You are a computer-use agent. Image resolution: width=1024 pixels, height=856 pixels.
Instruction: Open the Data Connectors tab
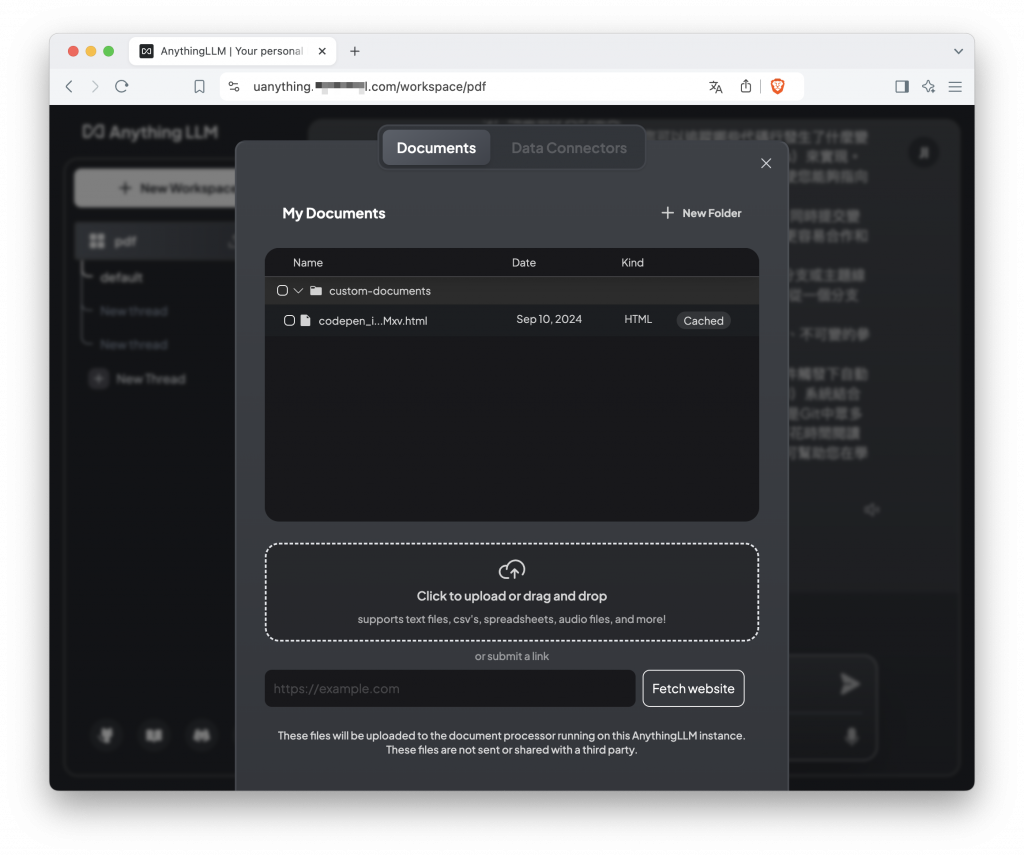[568, 148]
